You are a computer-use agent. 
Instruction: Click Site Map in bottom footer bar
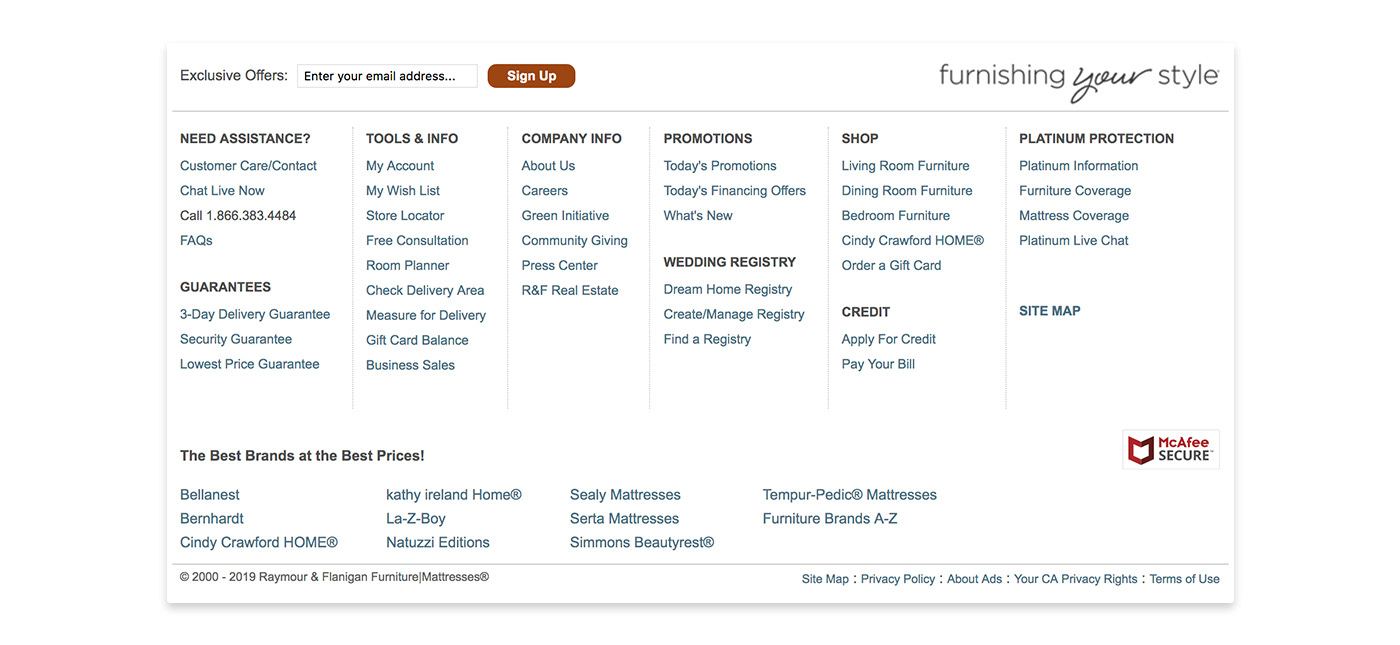pos(825,579)
